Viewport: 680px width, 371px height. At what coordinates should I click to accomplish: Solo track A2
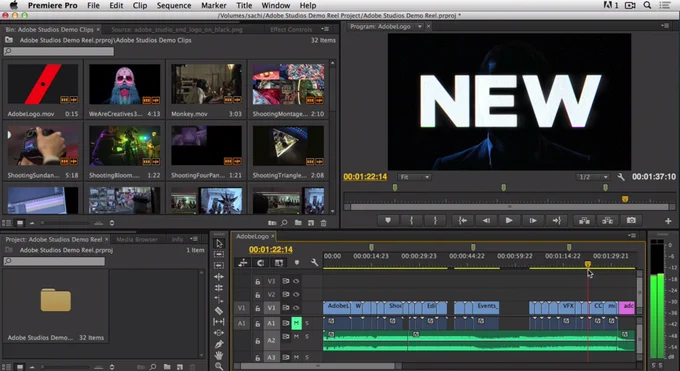coord(307,336)
